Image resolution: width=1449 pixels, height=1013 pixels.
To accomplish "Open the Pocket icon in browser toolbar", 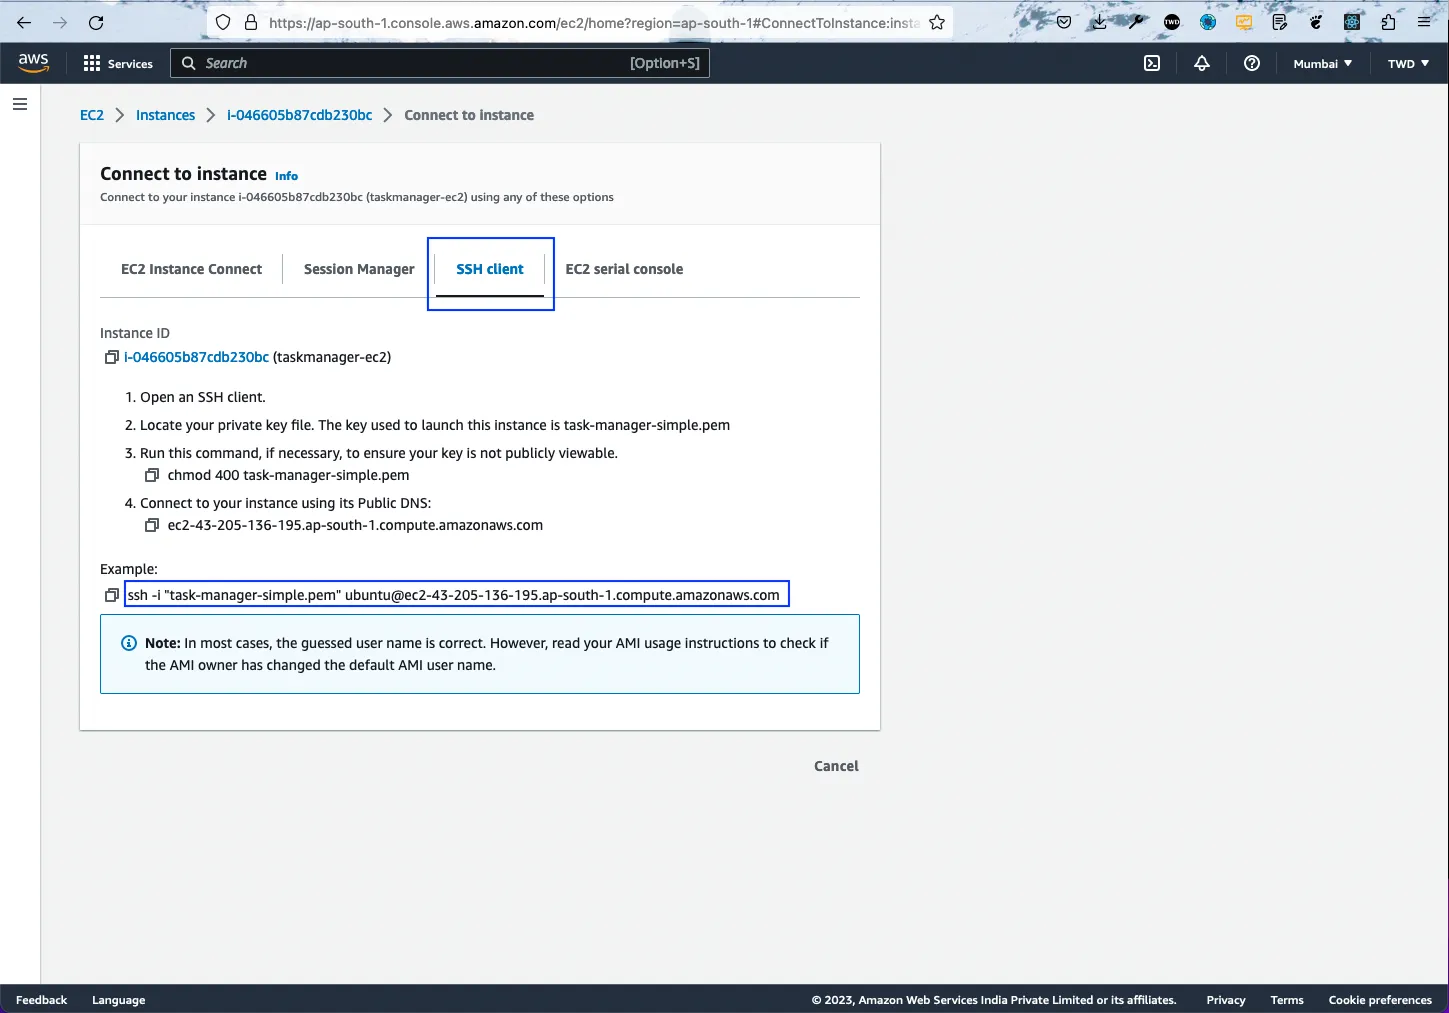I will click(1064, 22).
